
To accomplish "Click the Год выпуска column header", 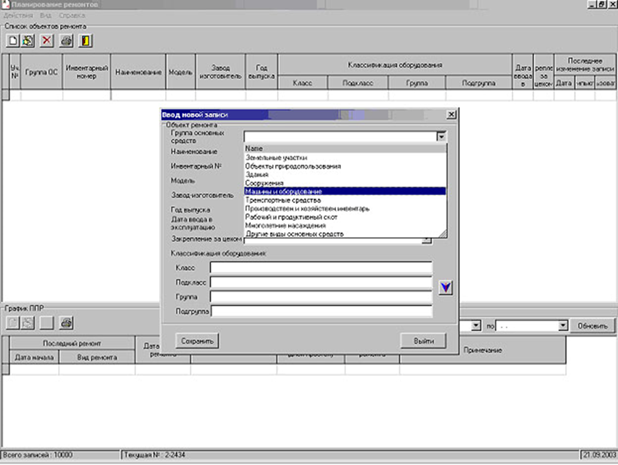I will (x=261, y=72).
